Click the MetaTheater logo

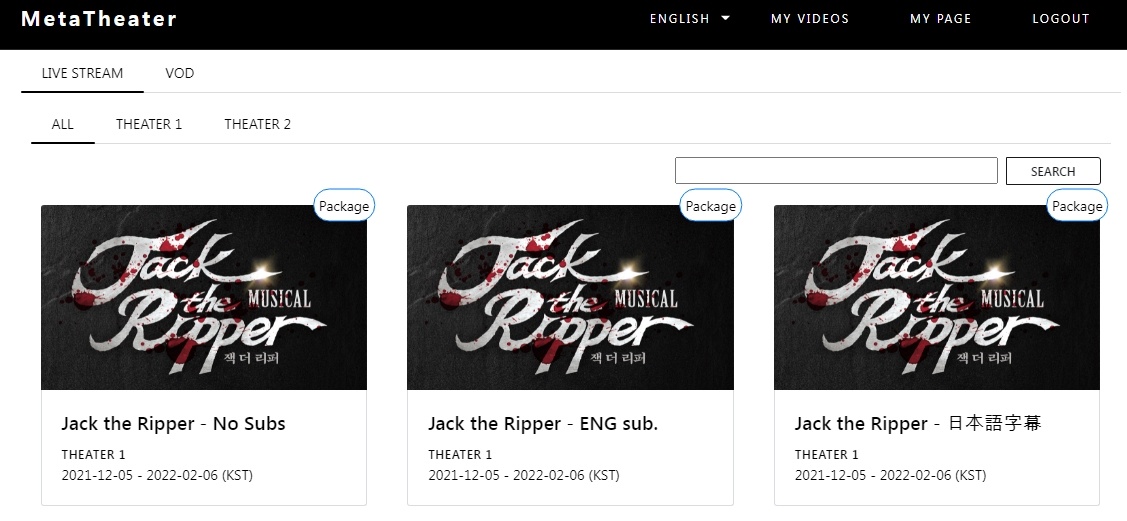[x=98, y=19]
